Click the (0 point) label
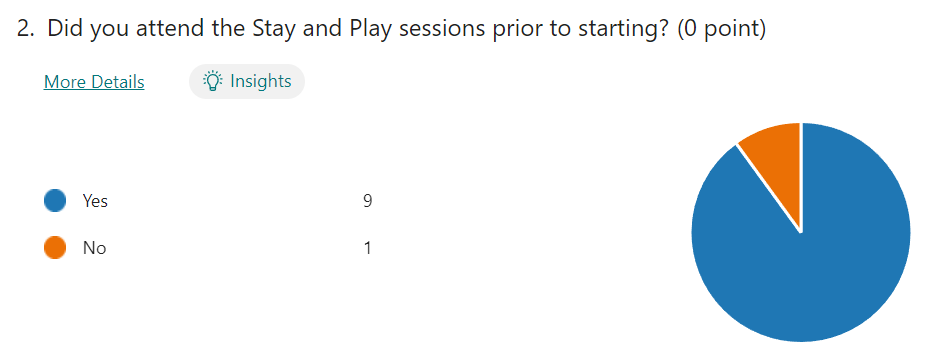 (x=721, y=29)
